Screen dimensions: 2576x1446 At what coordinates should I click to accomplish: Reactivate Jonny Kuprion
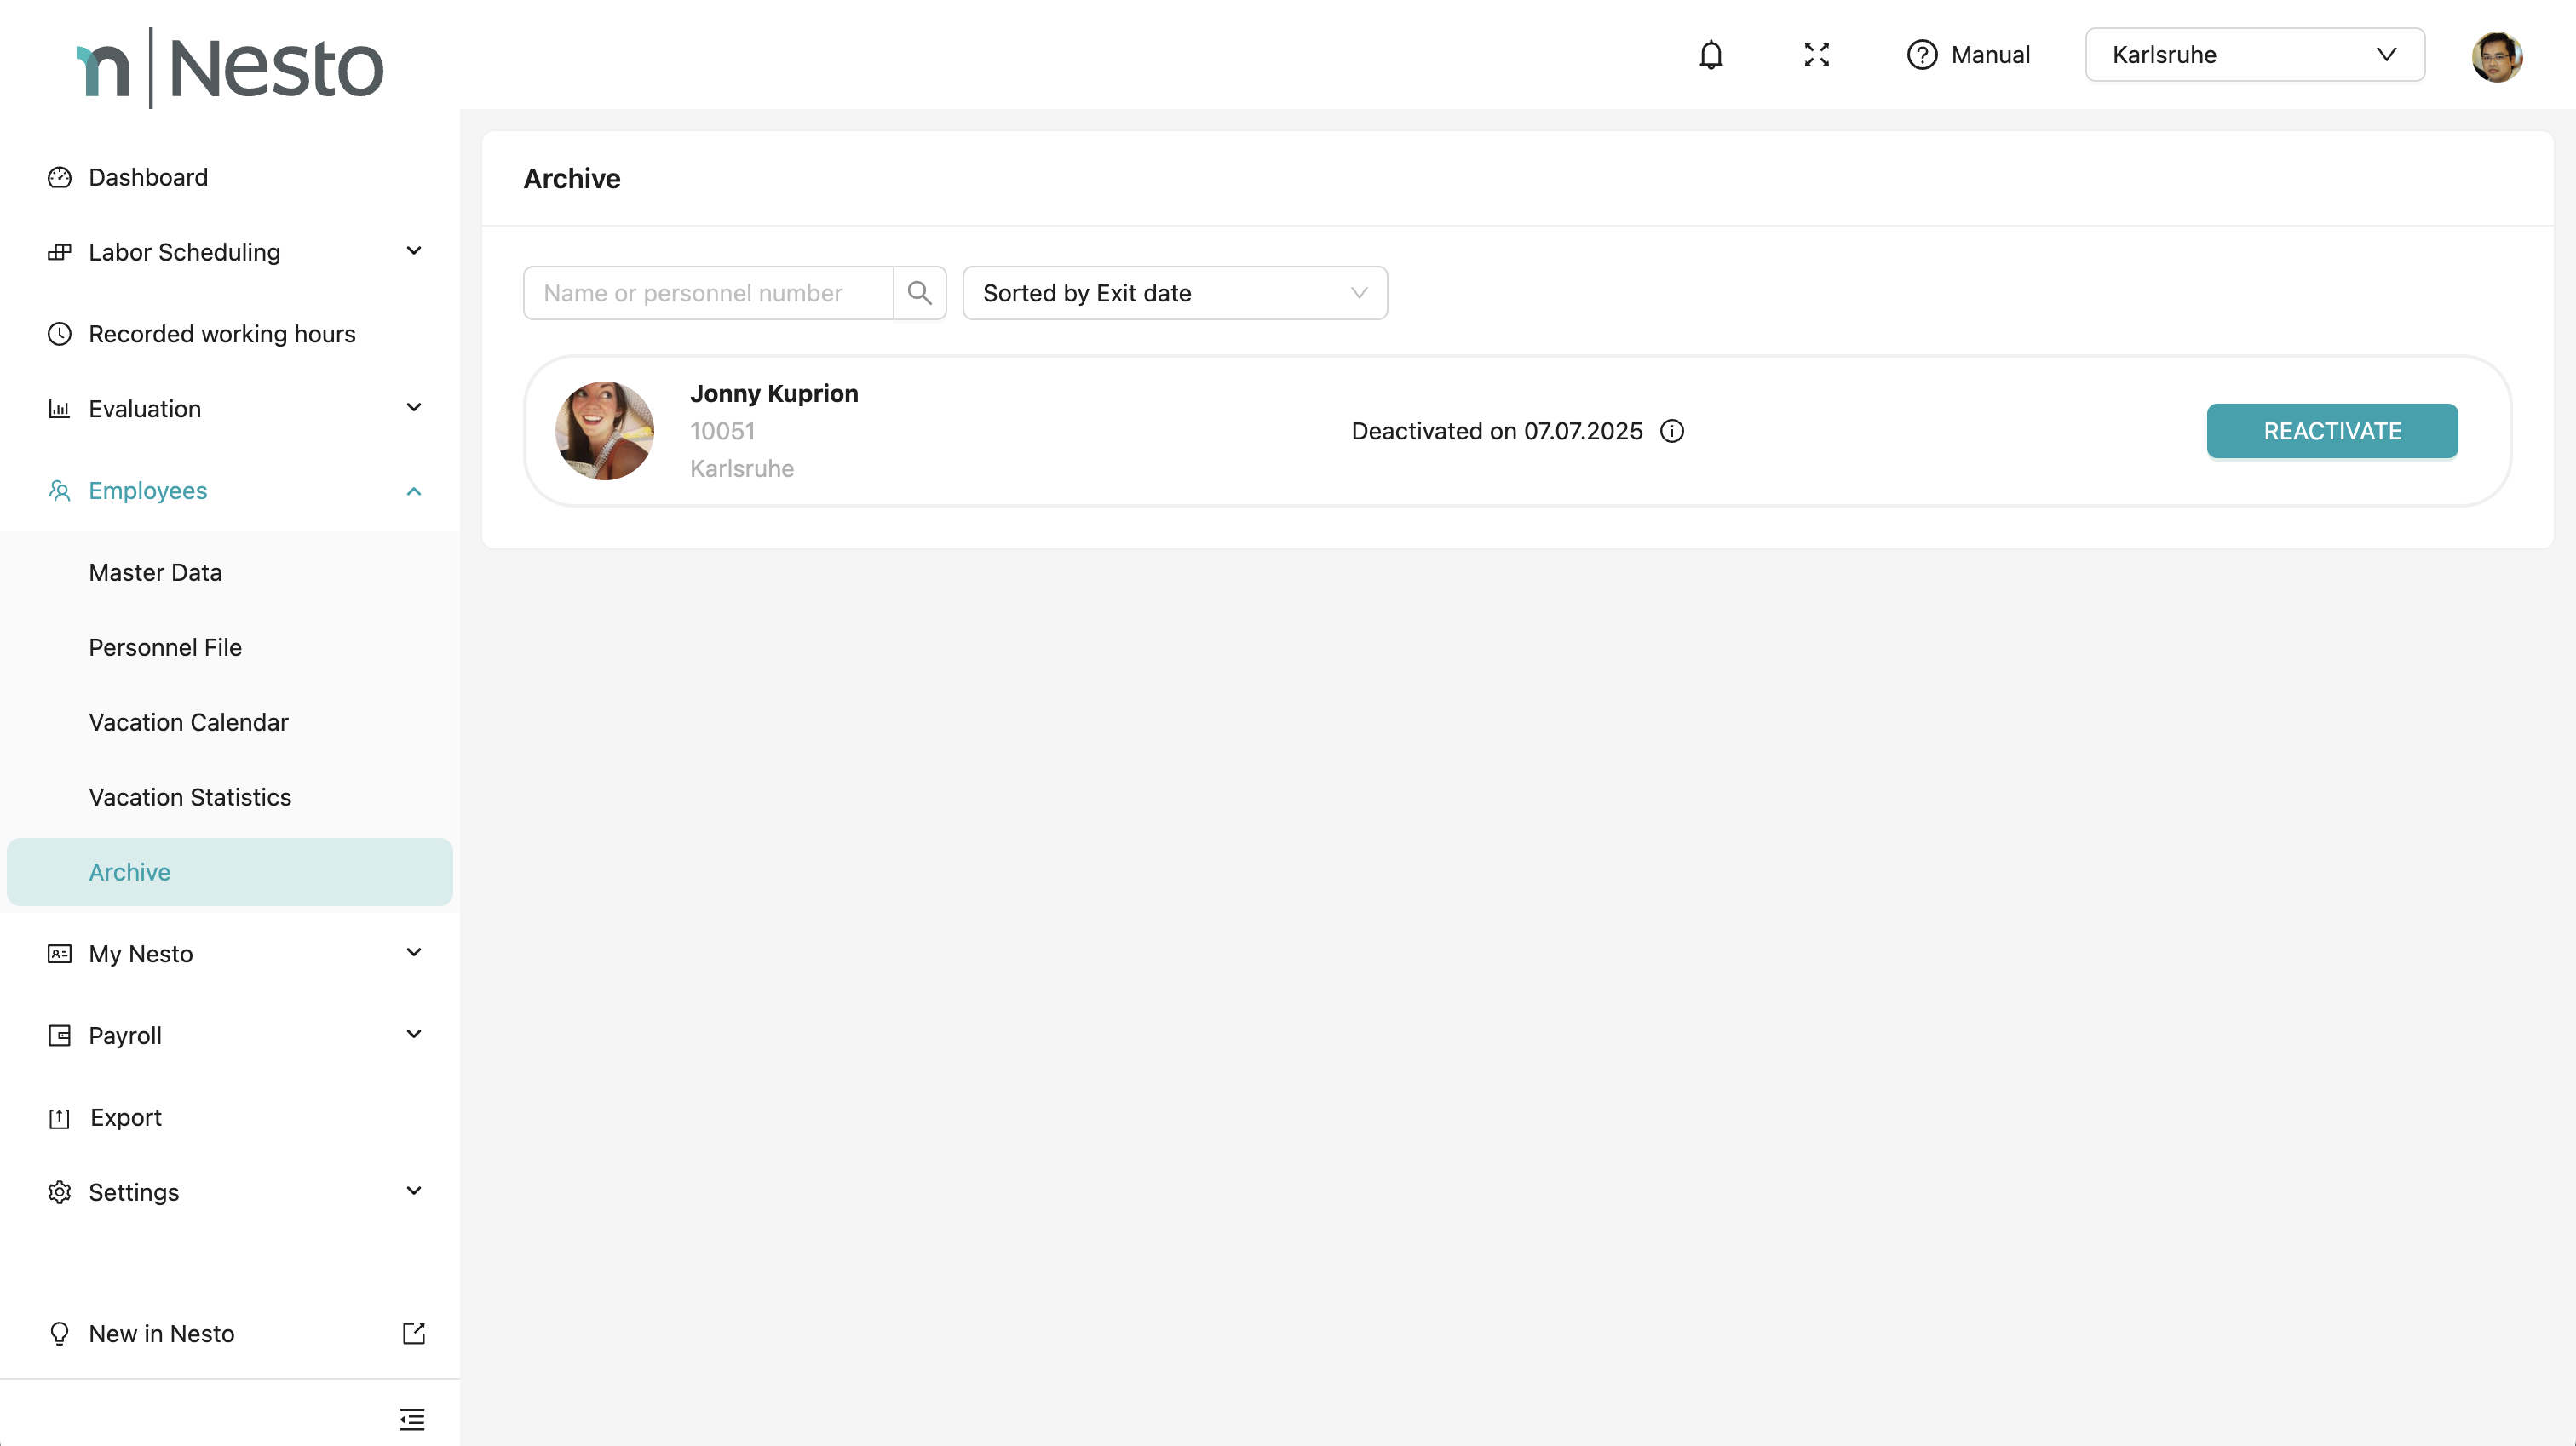click(x=2331, y=431)
